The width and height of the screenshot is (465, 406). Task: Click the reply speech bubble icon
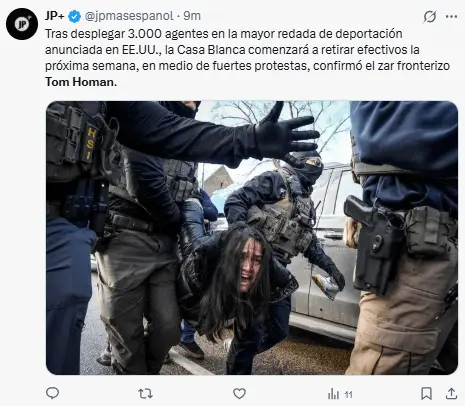click(52, 394)
